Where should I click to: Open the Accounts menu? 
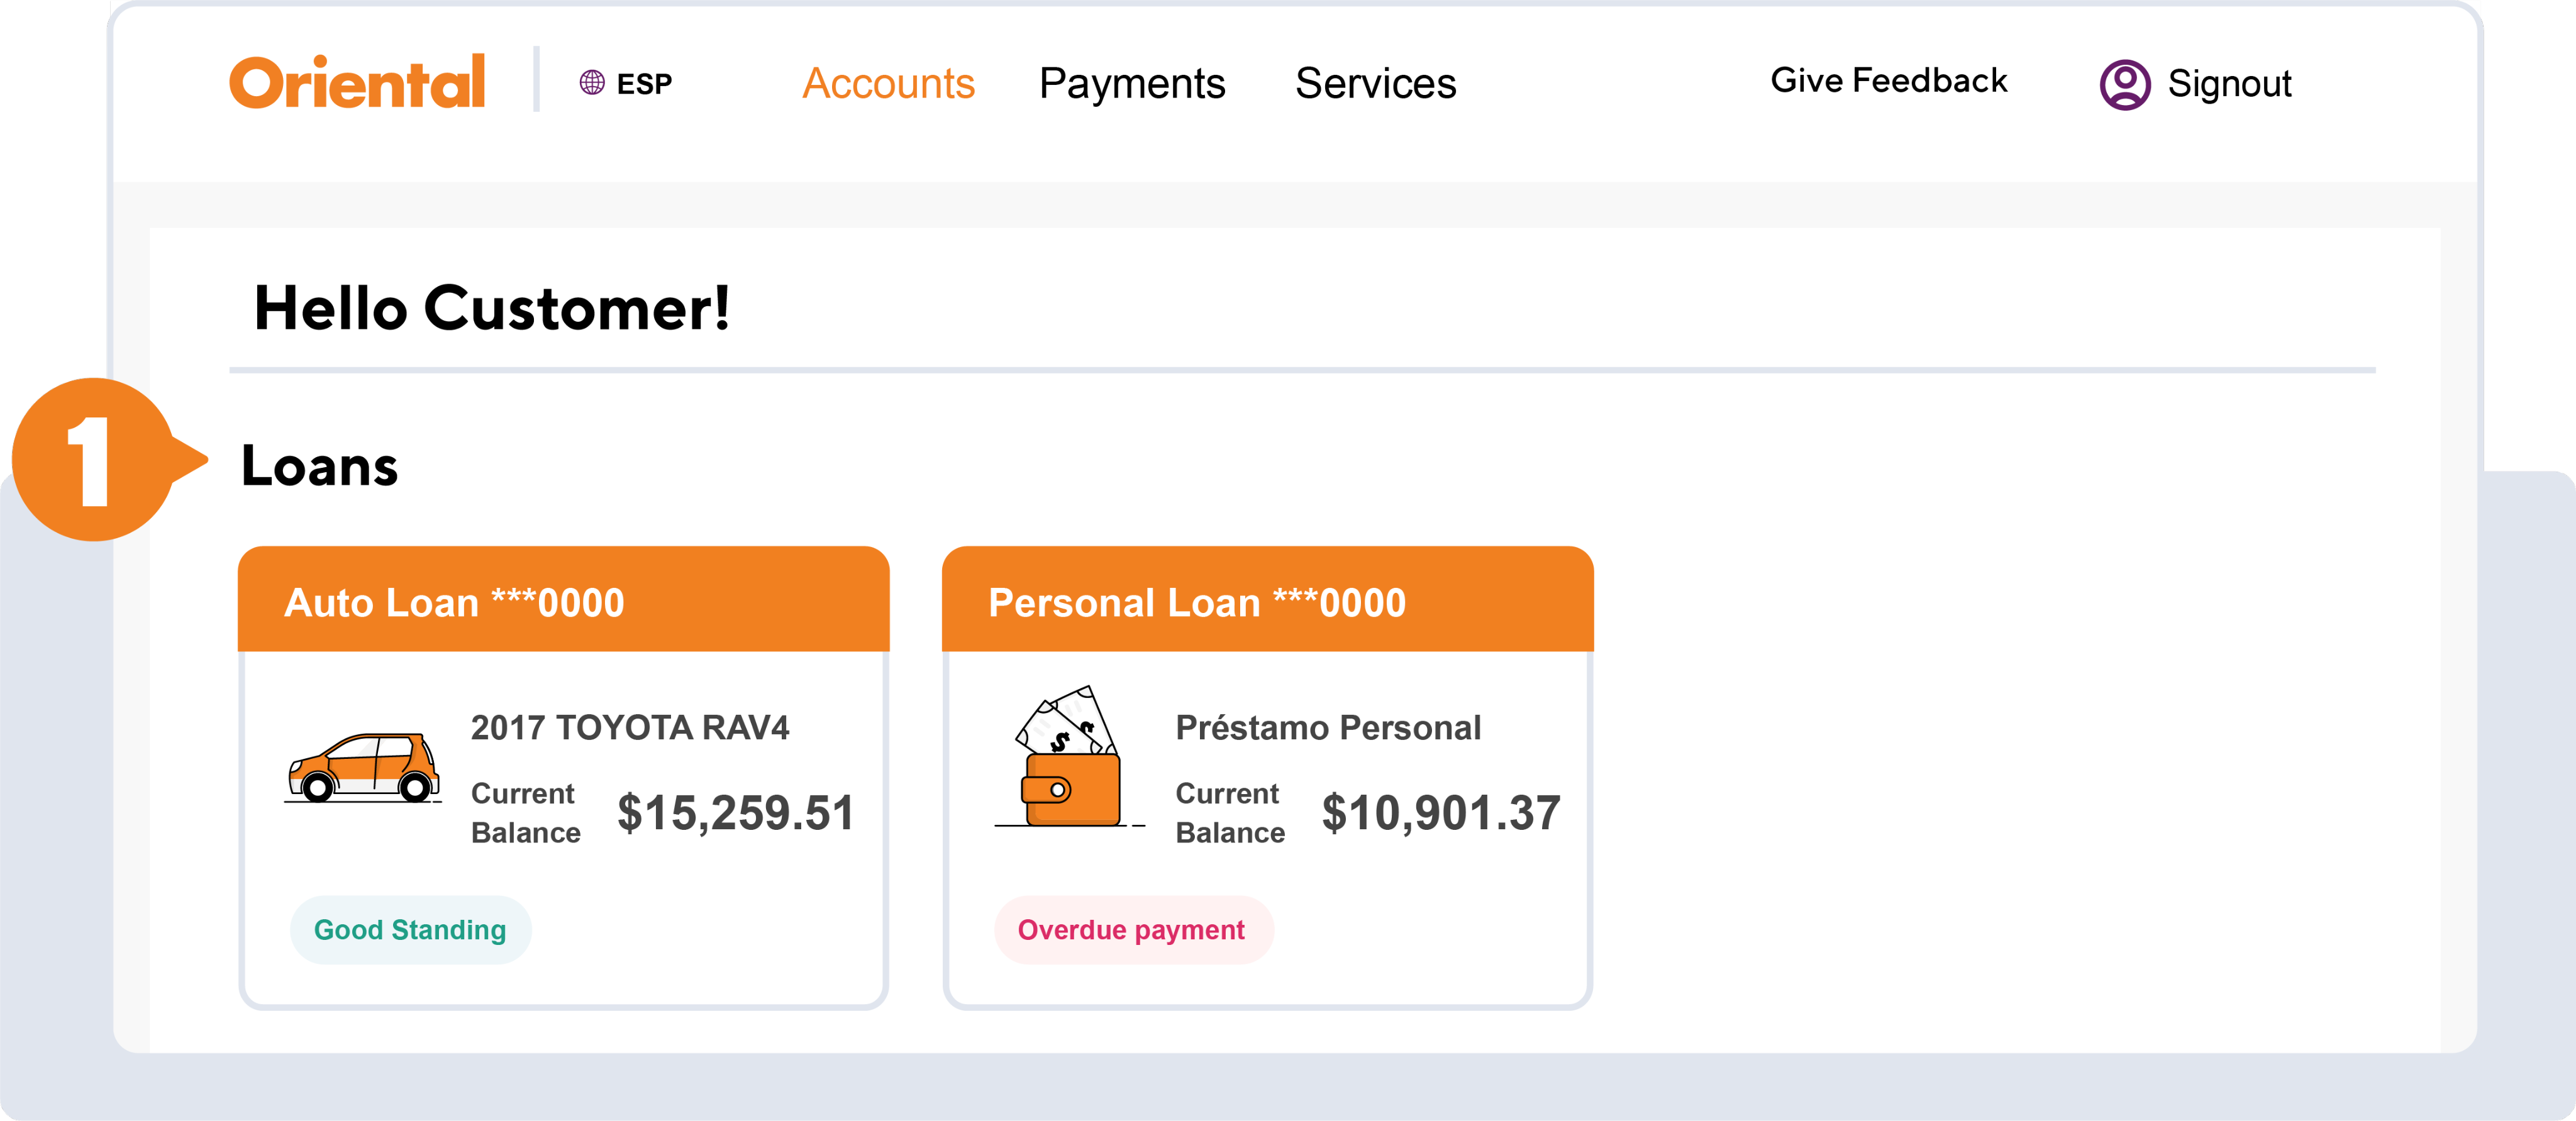click(888, 84)
